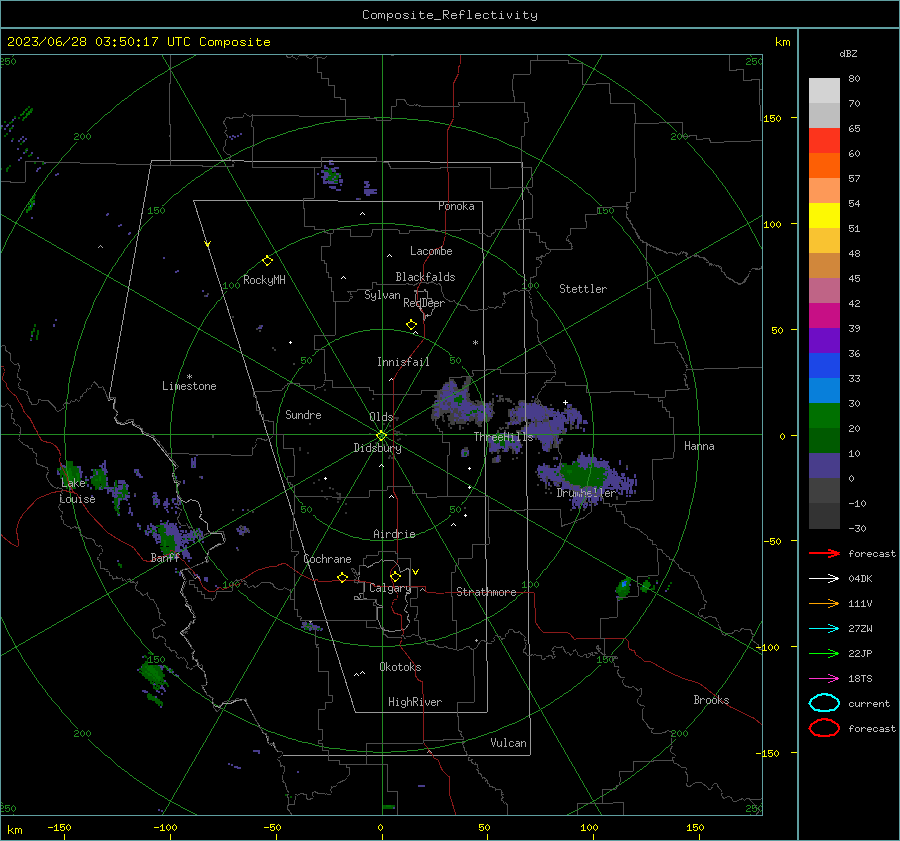Click the green echo cell near Banff
The width and height of the screenshot is (900, 841).
coord(168,540)
